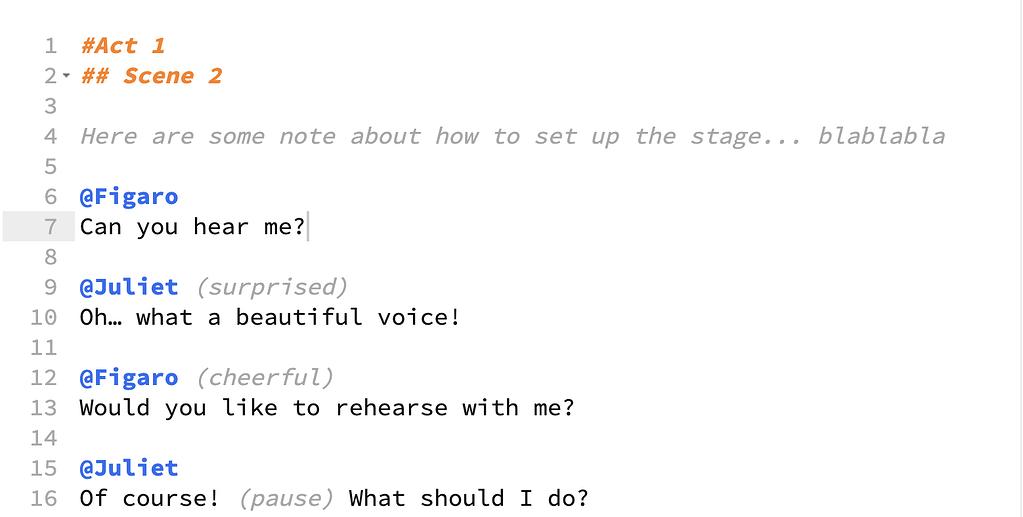
Task: Click line number 1 in gutter
Action: click(51, 46)
